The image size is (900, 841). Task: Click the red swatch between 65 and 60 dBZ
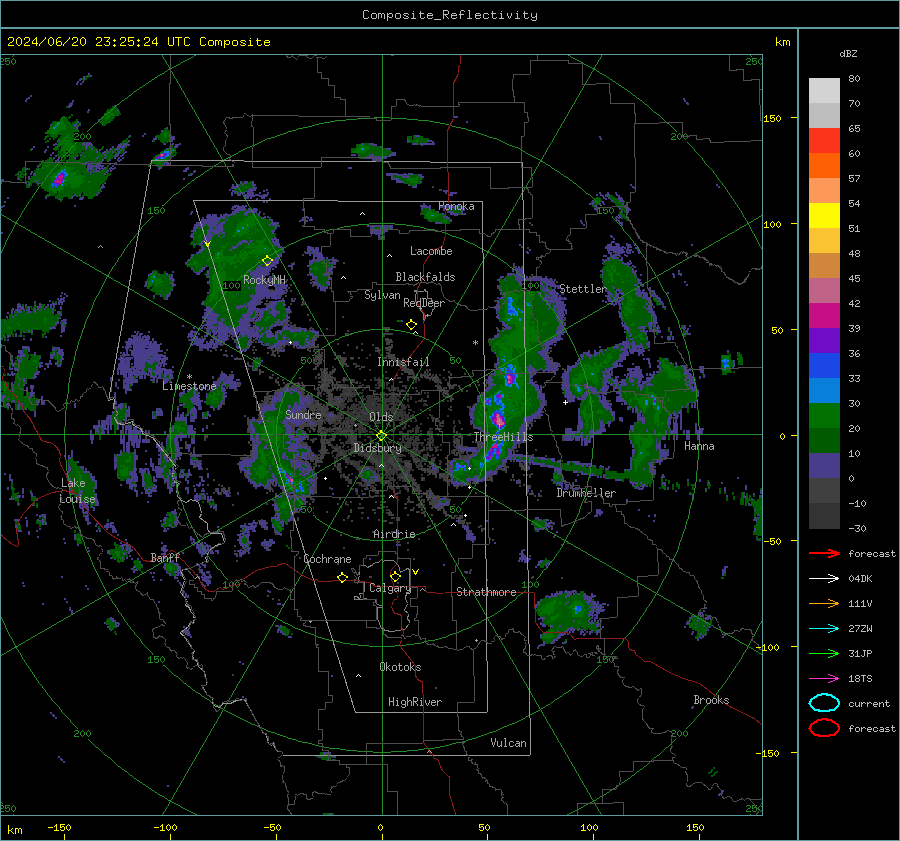824,140
